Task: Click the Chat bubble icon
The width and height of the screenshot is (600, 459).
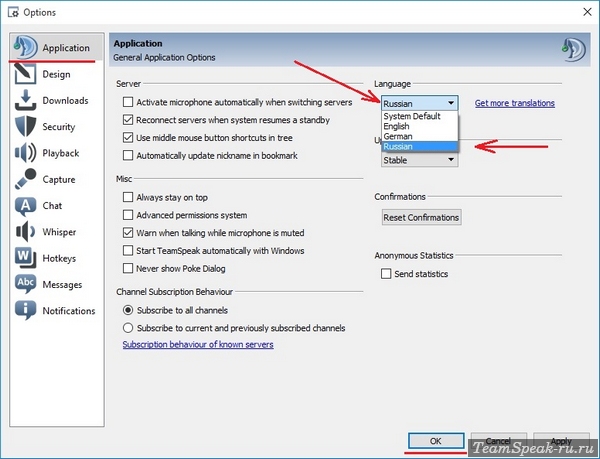Action: click(25, 206)
